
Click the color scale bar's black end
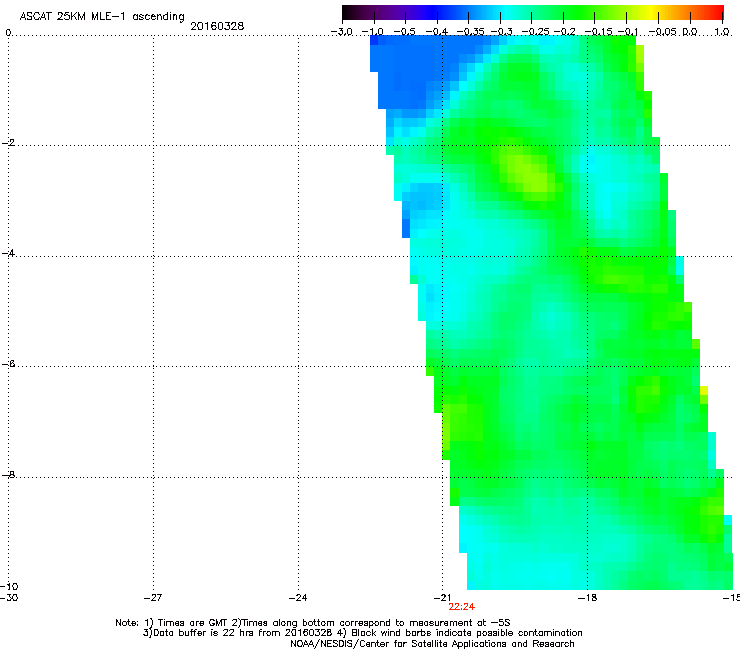pyautogui.click(x=349, y=13)
